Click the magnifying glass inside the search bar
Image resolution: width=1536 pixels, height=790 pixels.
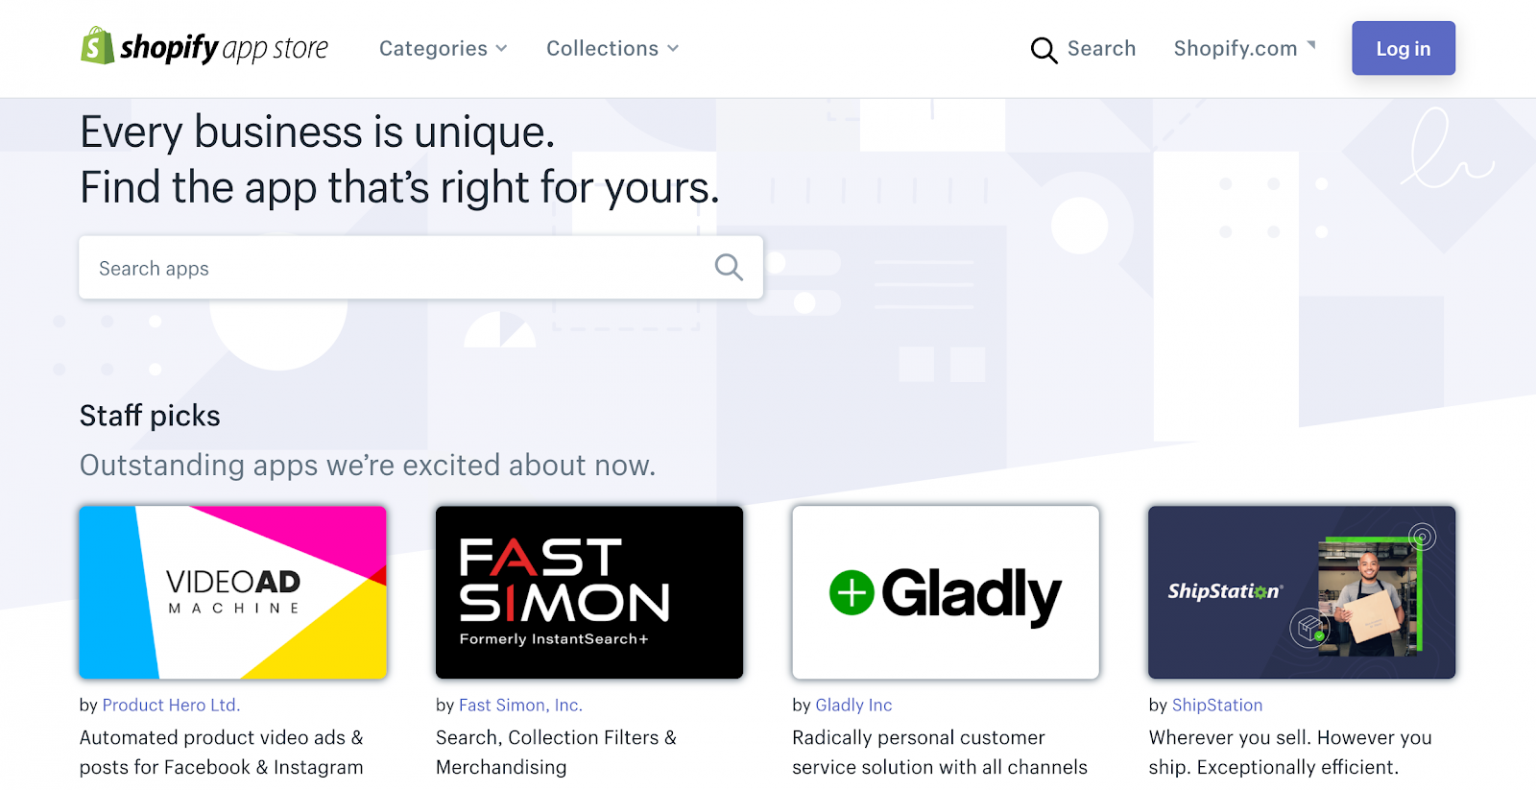coord(728,267)
